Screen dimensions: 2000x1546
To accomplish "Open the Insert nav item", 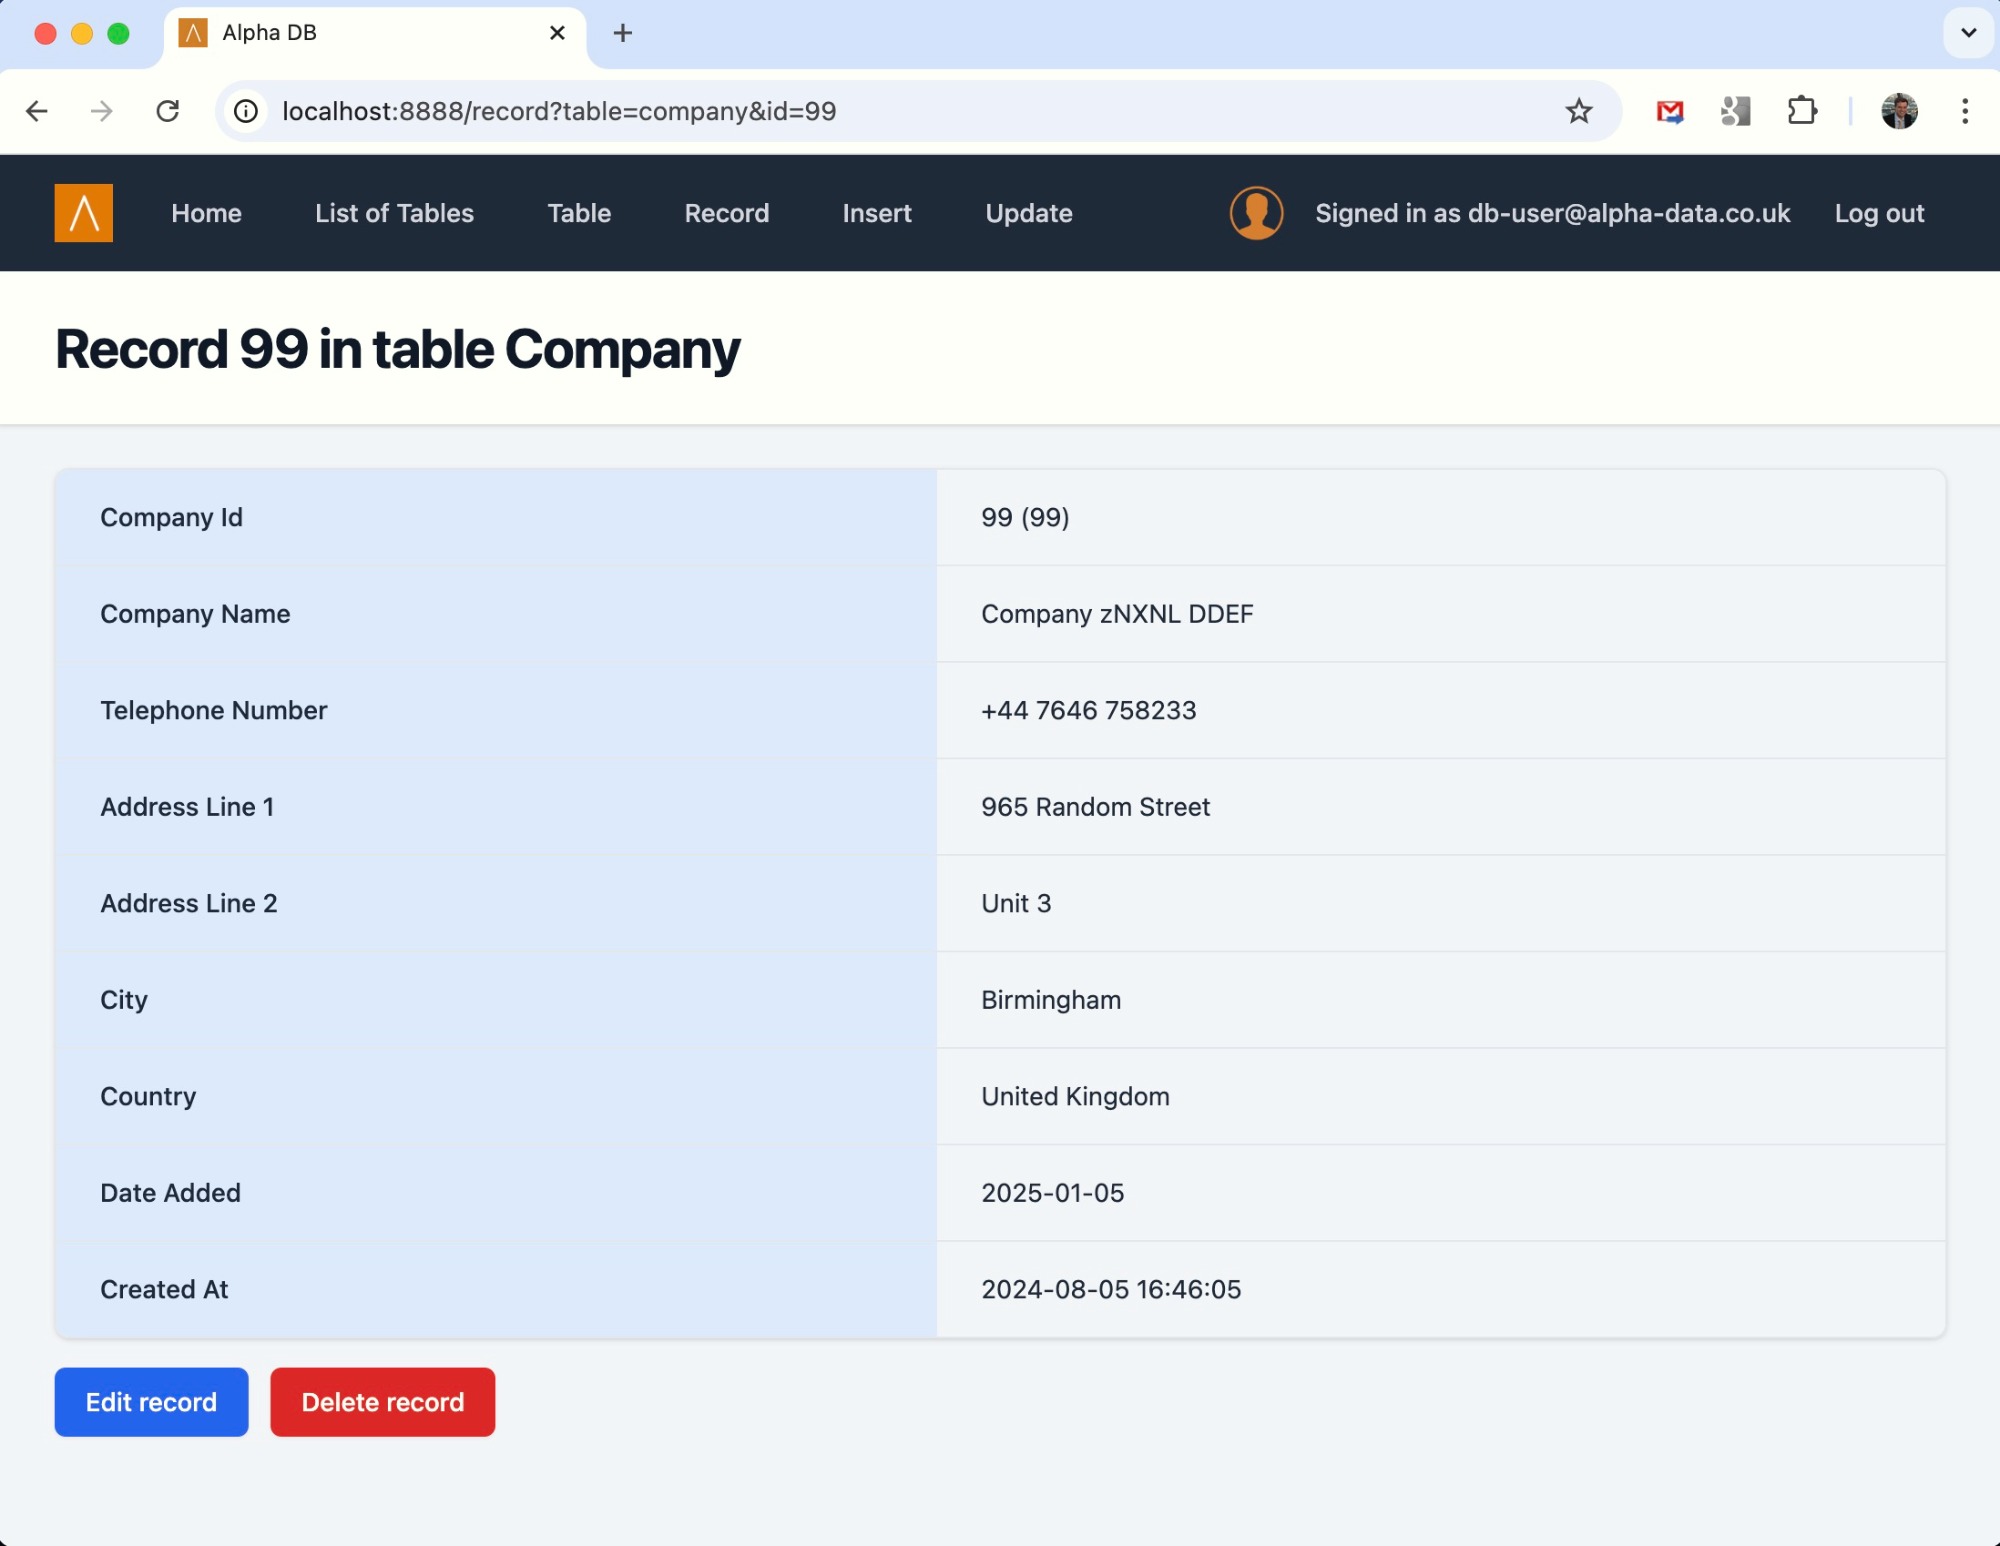I will [x=877, y=213].
